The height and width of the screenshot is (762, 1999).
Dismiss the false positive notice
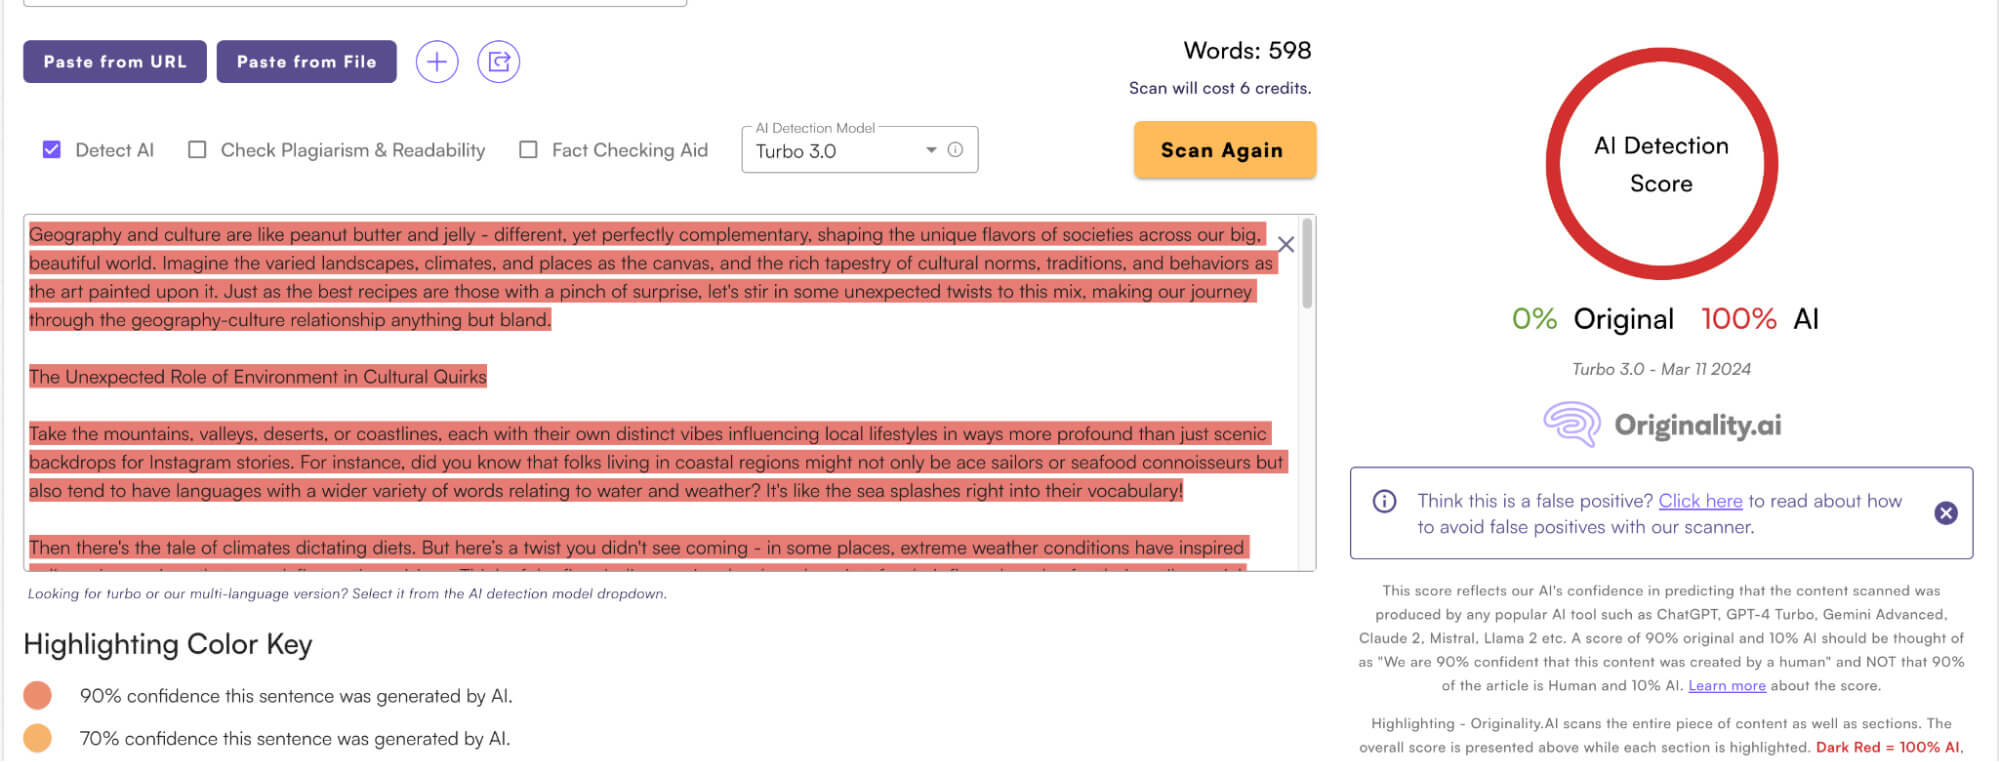point(1946,513)
